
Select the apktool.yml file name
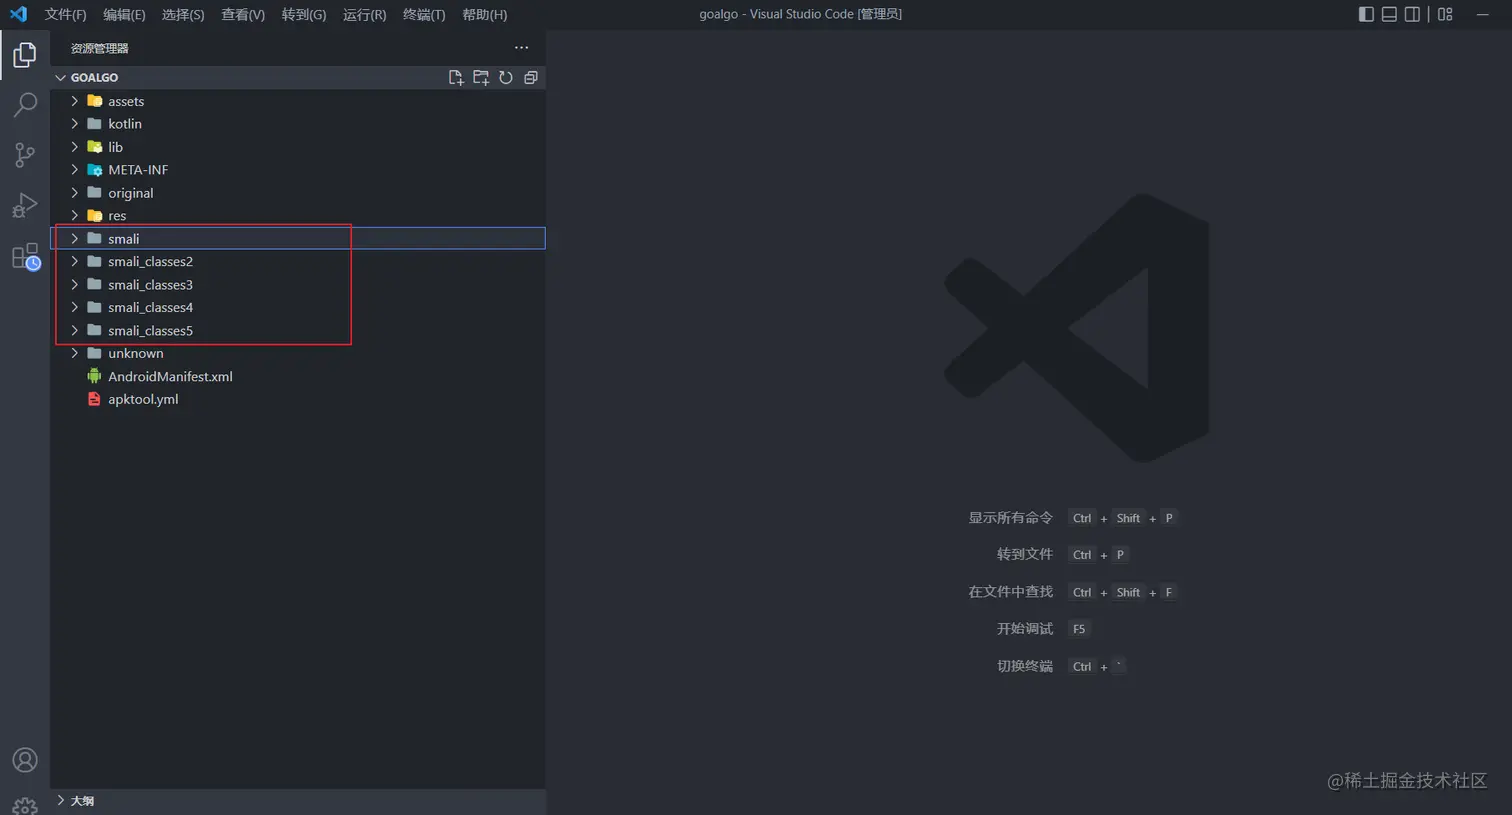pyautogui.click(x=143, y=399)
